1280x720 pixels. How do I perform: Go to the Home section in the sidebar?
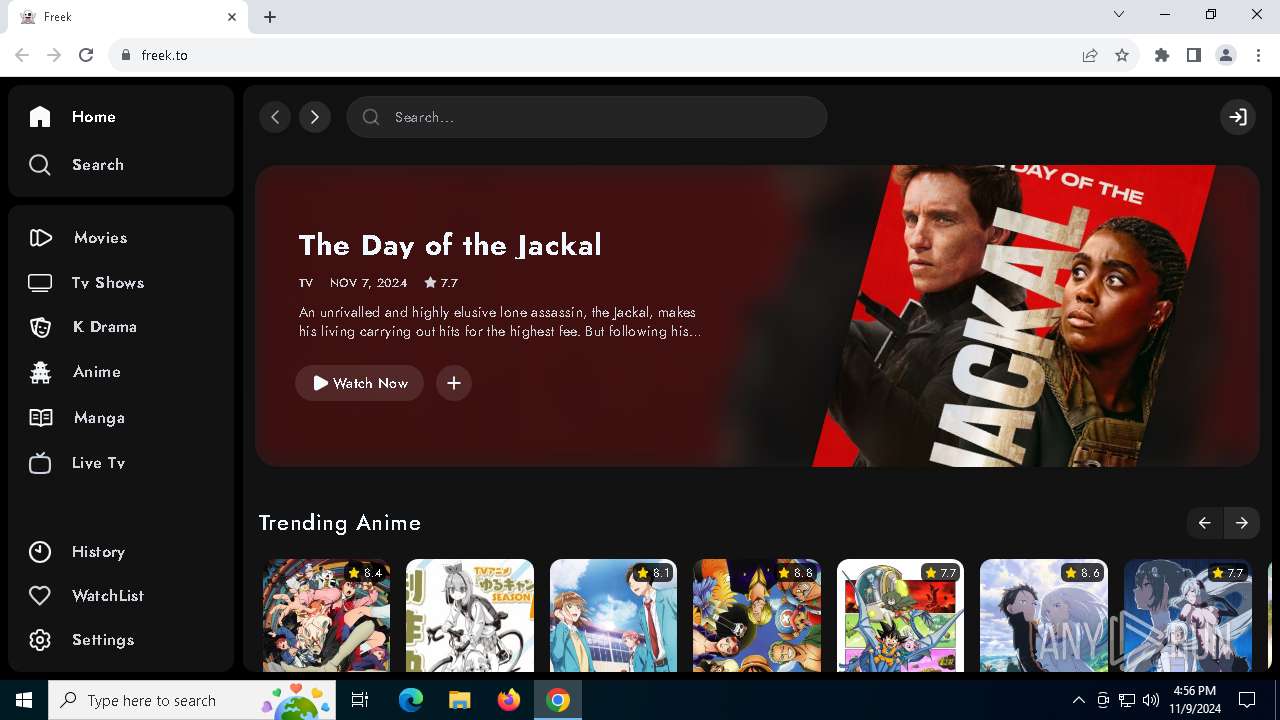click(73, 117)
